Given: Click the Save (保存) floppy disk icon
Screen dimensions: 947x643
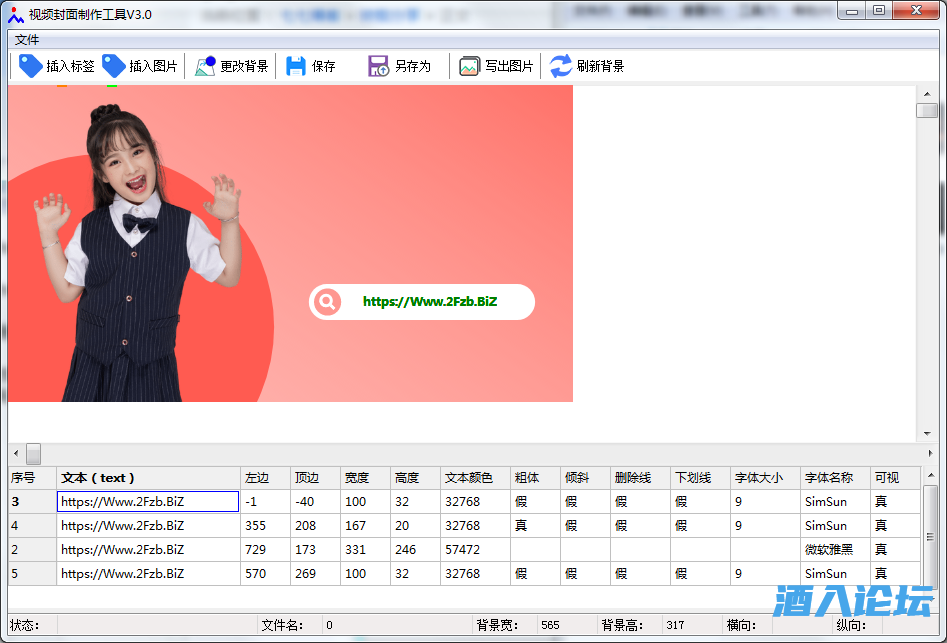Looking at the screenshot, I should [x=296, y=66].
